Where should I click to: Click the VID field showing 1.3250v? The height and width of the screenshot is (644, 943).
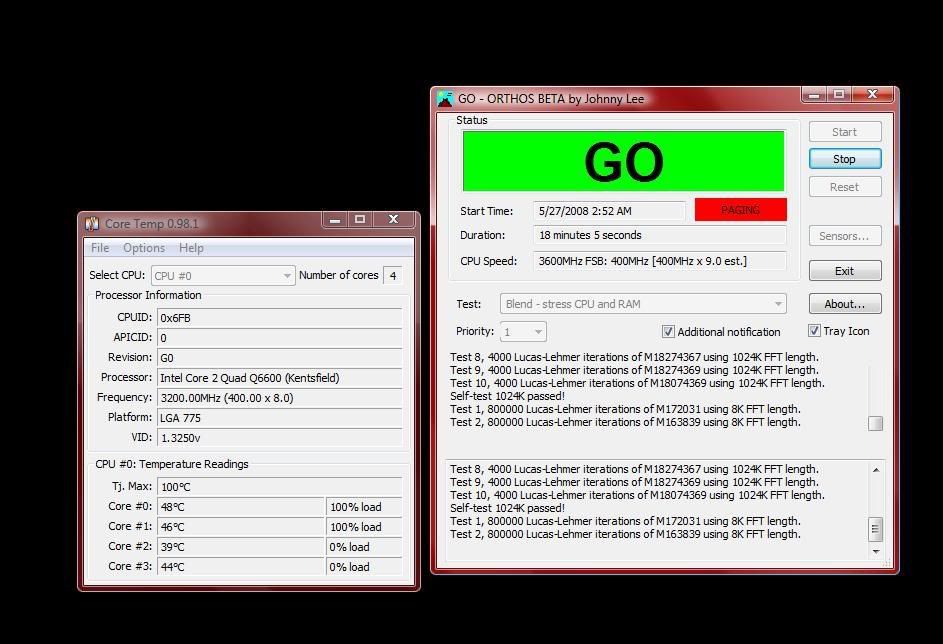[280, 437]
